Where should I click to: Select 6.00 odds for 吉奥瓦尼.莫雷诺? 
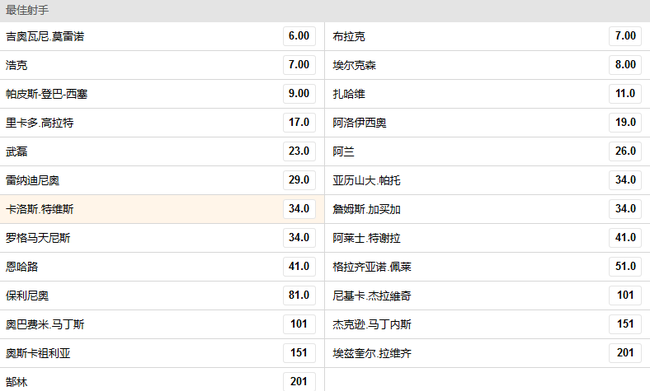299,36
